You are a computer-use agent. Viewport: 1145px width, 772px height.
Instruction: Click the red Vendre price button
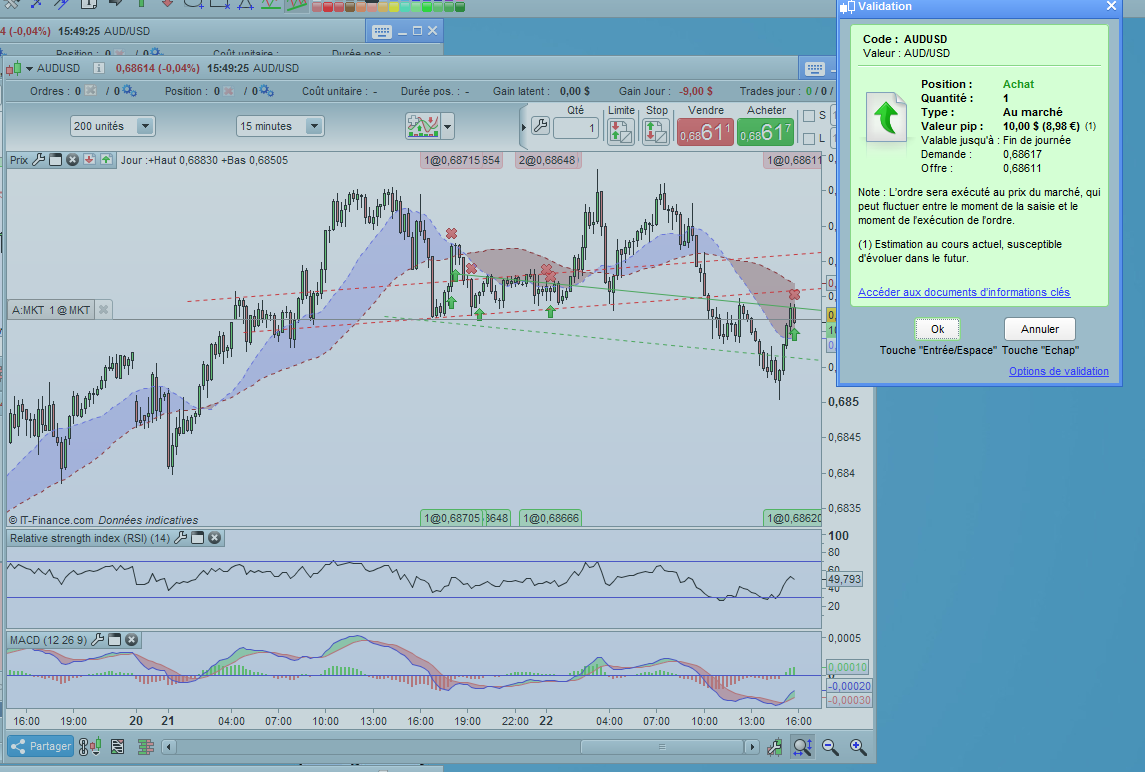point(705,131)
